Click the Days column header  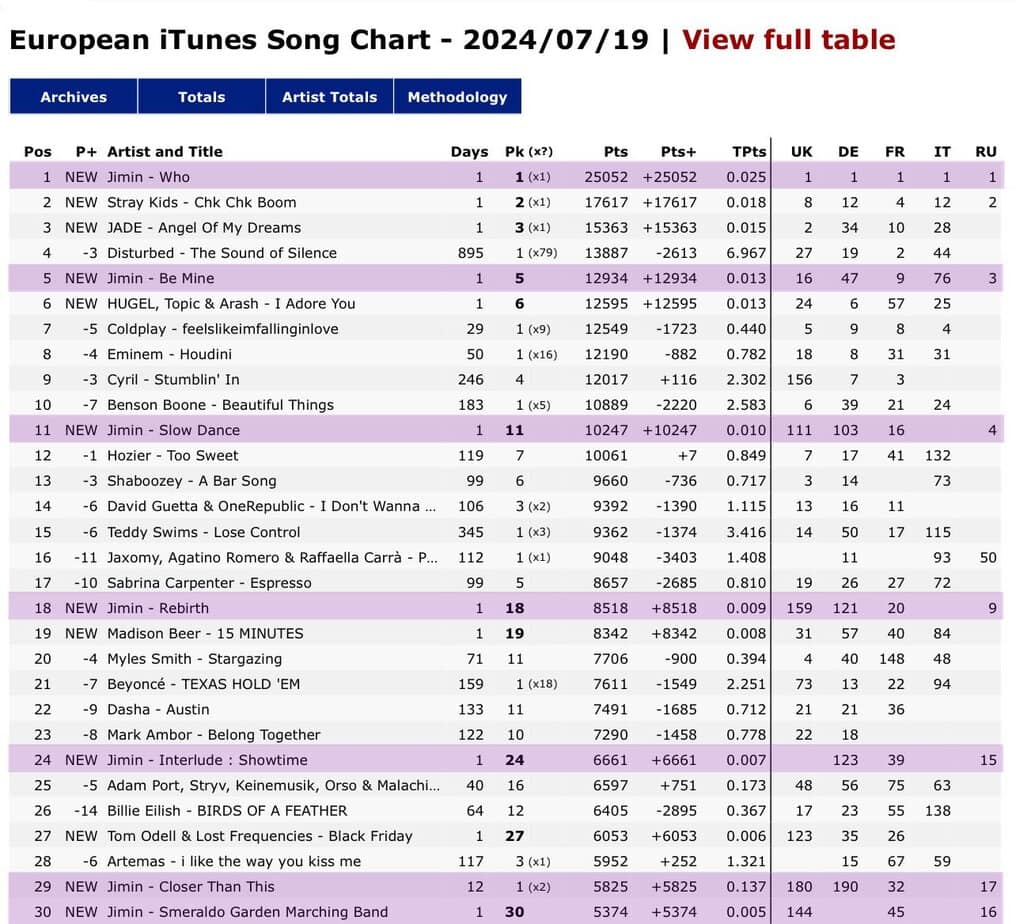[469, 152]
